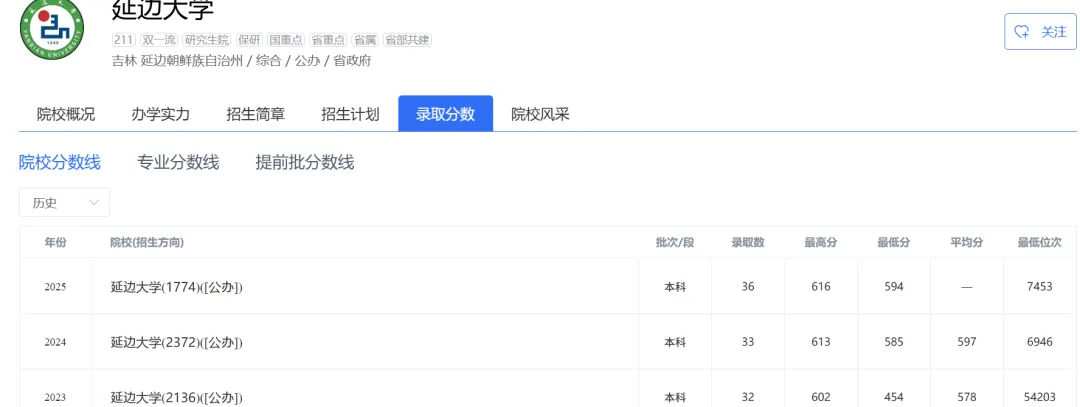Select the 延边大学(1774) row for 2025
The image size is (1080, 407).
(x=177, y=287)
